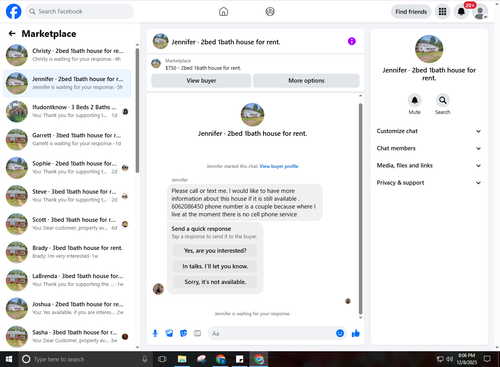Open Joshua's 2bed 1bath conversation
This screenshot has width=500, height=367.
coord(68,308)
